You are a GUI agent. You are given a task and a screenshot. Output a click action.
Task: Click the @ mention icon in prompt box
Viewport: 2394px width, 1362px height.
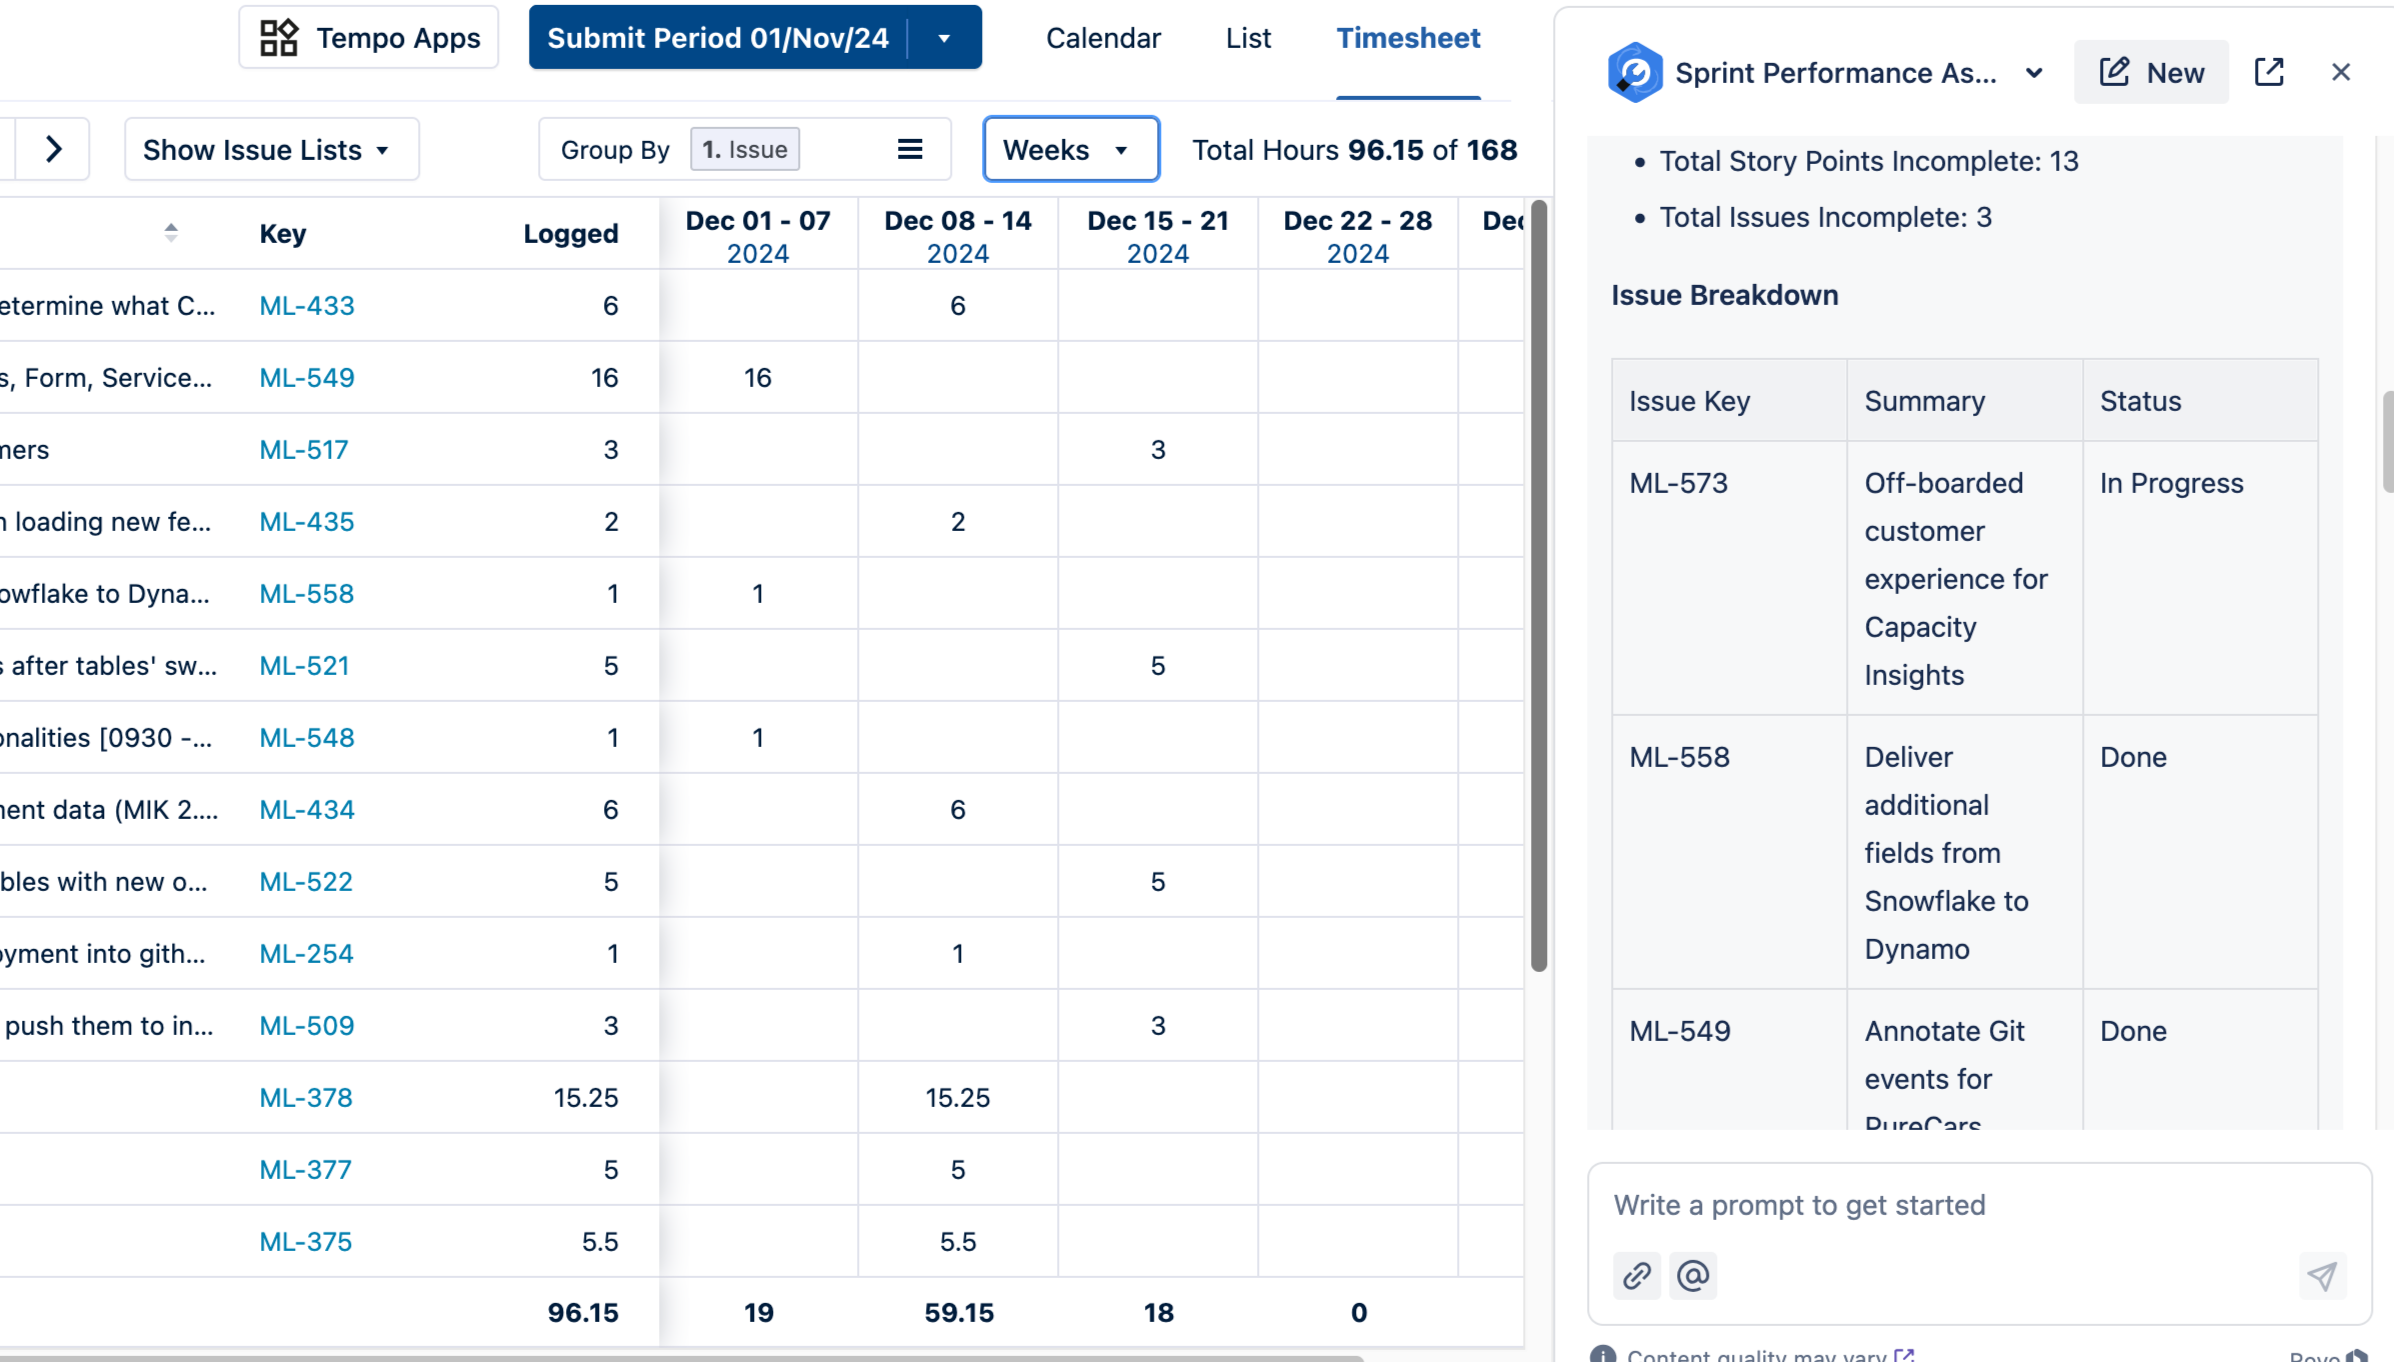click(1693, 1276)
